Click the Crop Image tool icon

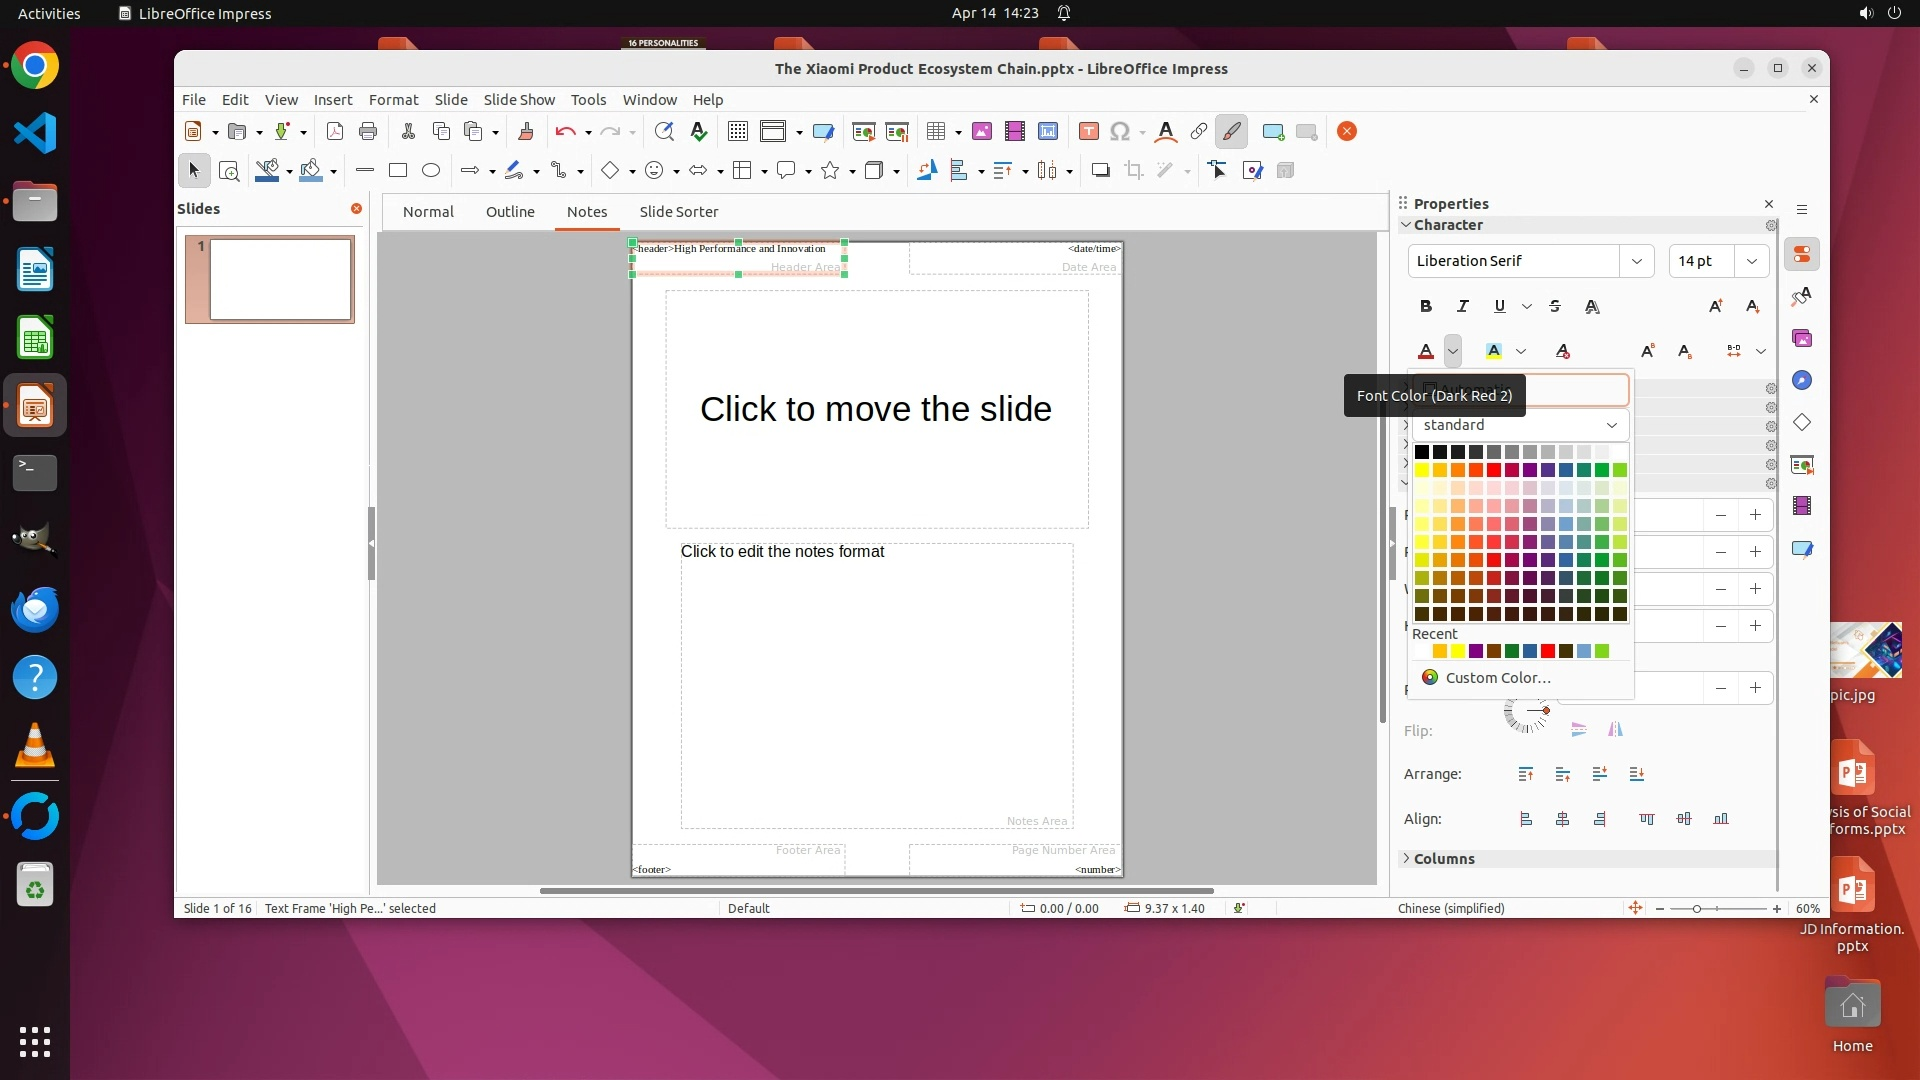coord(1134,170)
